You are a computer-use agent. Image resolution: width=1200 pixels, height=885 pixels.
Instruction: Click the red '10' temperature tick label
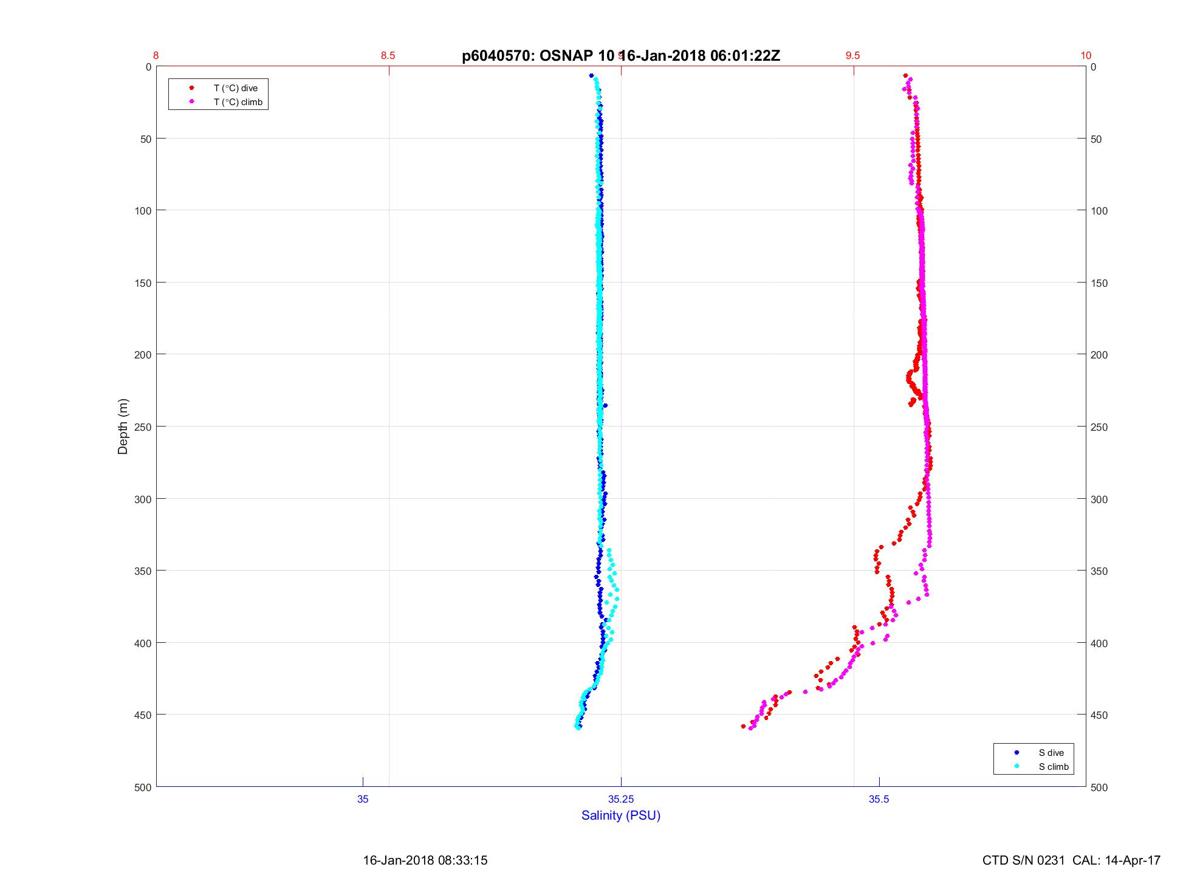[1085, 56]
